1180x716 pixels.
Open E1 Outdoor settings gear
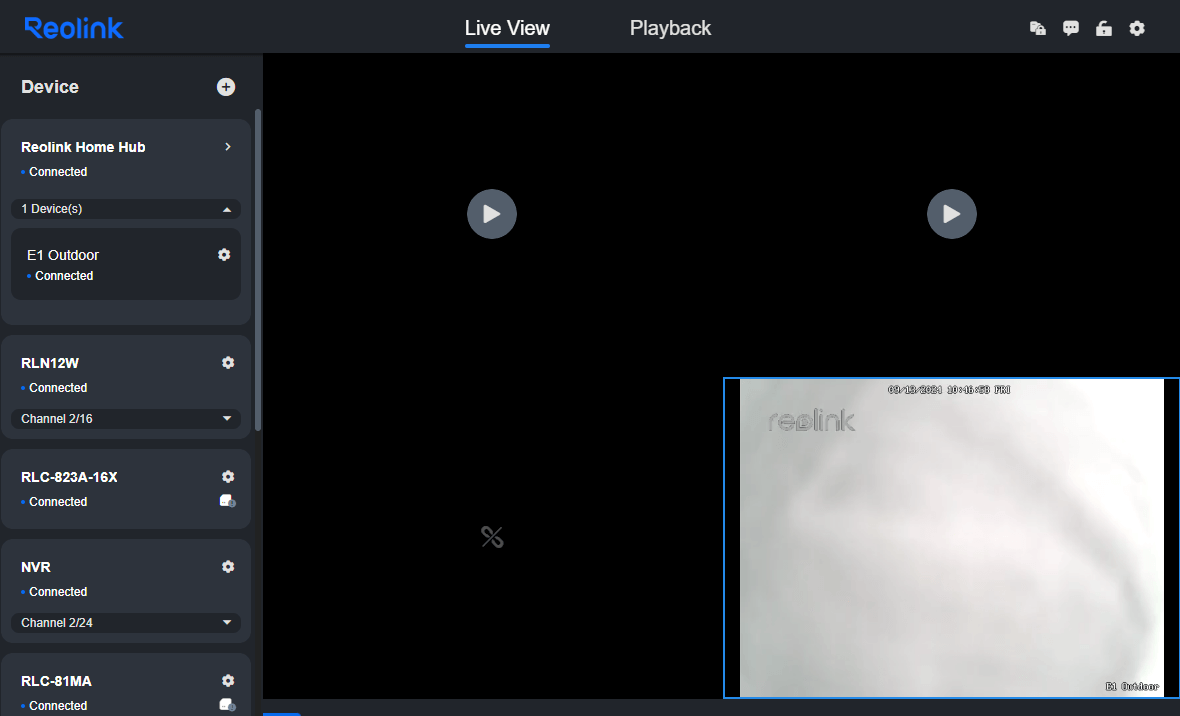224,254
